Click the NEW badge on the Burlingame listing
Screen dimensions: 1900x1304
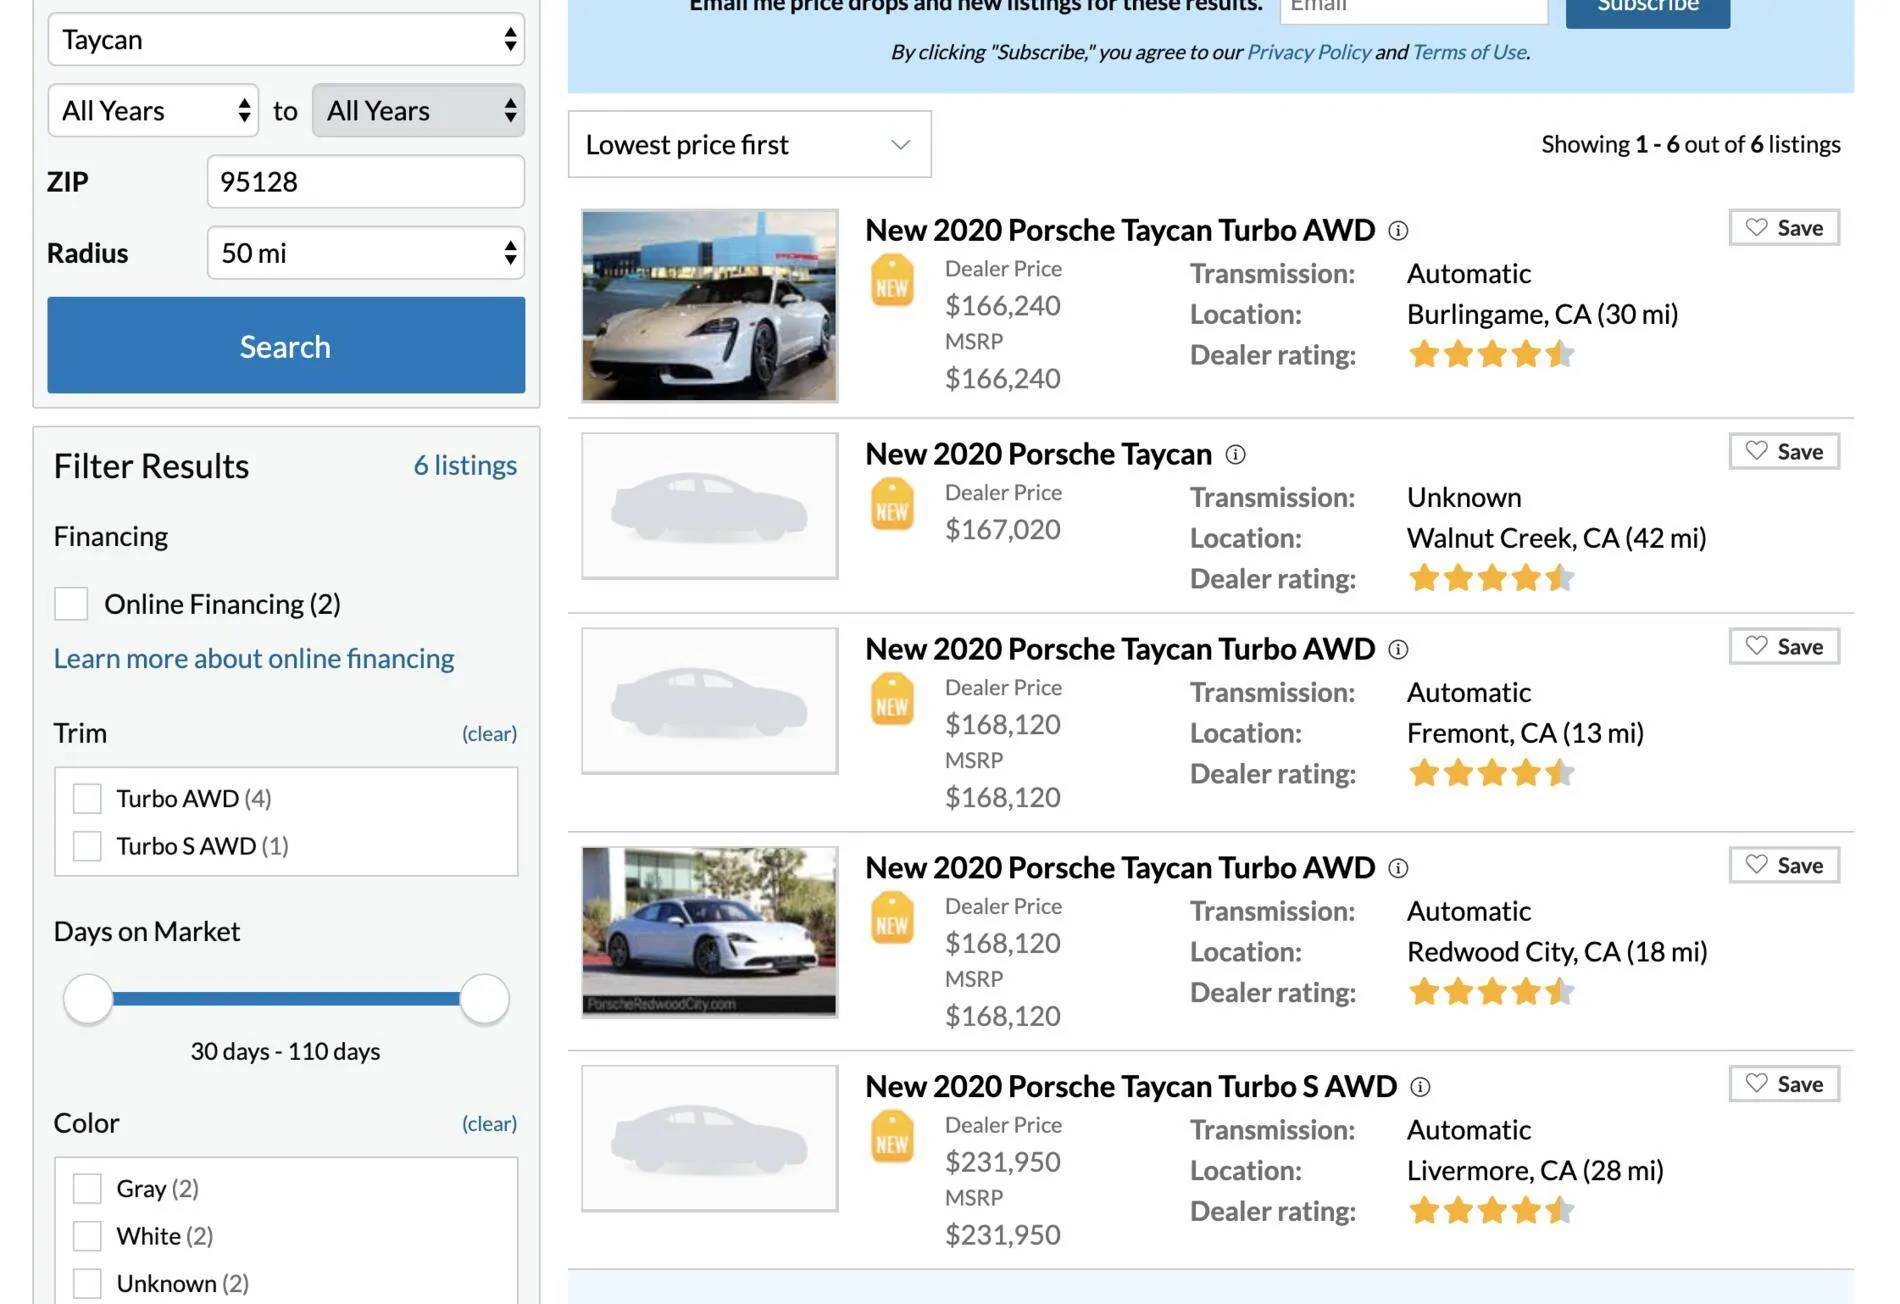(x=892, y=281)
